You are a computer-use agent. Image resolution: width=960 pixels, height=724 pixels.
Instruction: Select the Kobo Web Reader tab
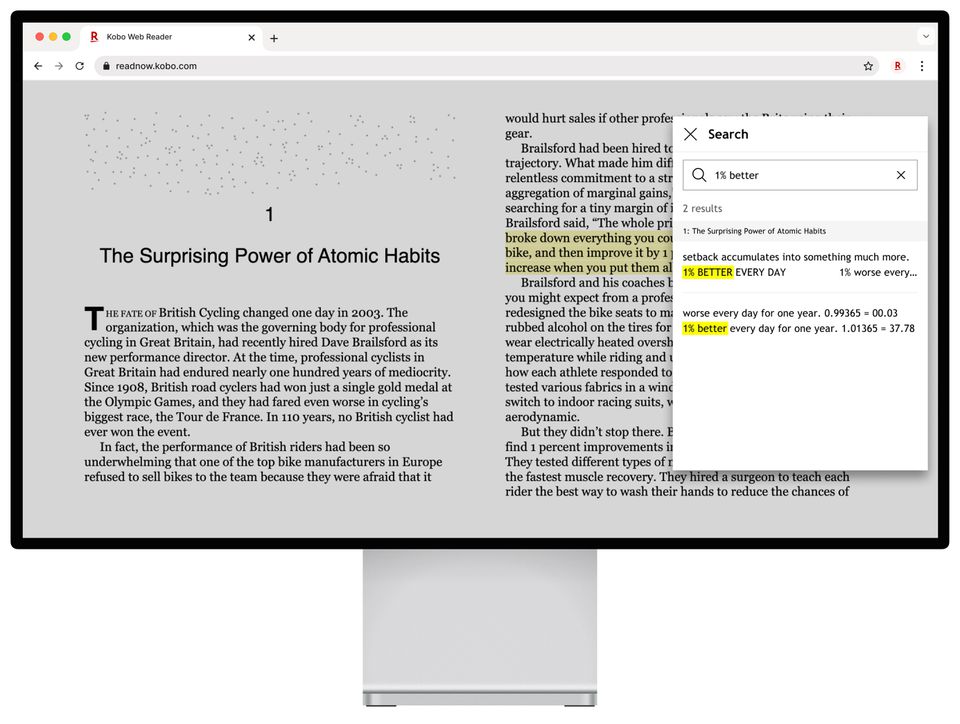click(x=173, y=37)
